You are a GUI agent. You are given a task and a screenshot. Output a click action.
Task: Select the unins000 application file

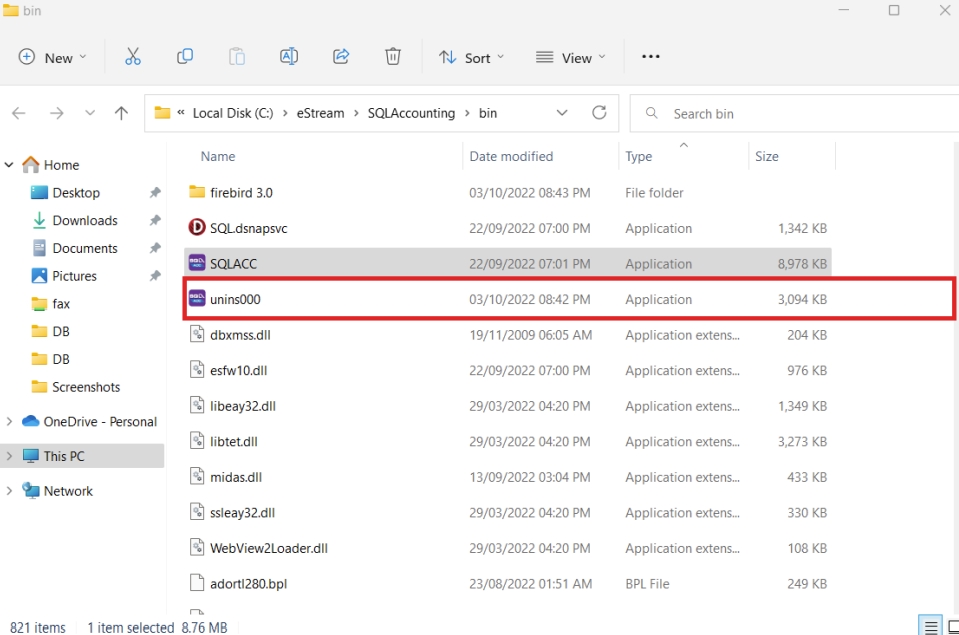235,299
